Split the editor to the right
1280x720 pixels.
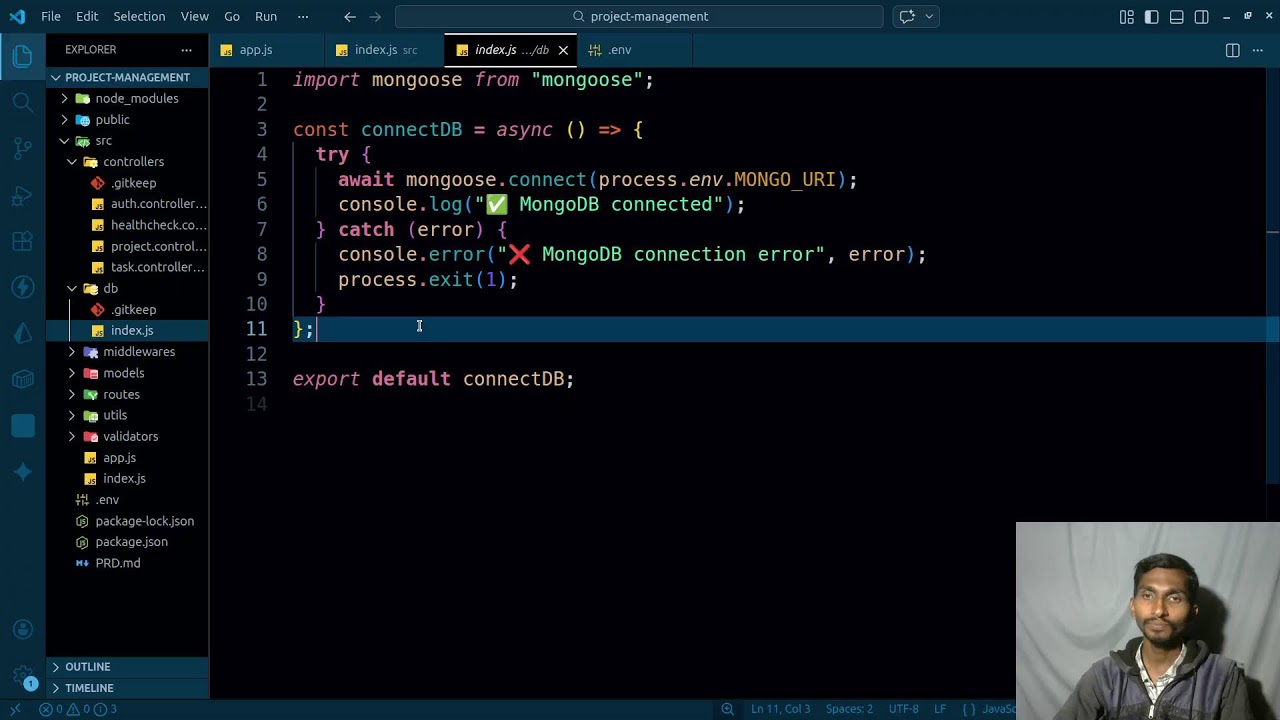(1232, 50)
